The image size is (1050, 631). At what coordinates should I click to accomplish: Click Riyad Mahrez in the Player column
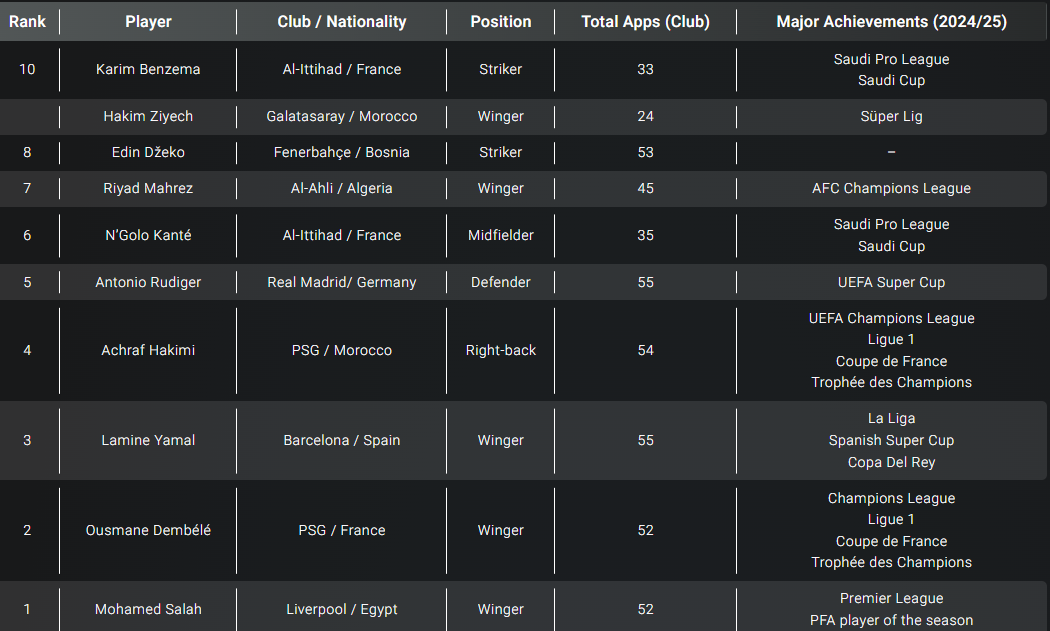(148, 188)
